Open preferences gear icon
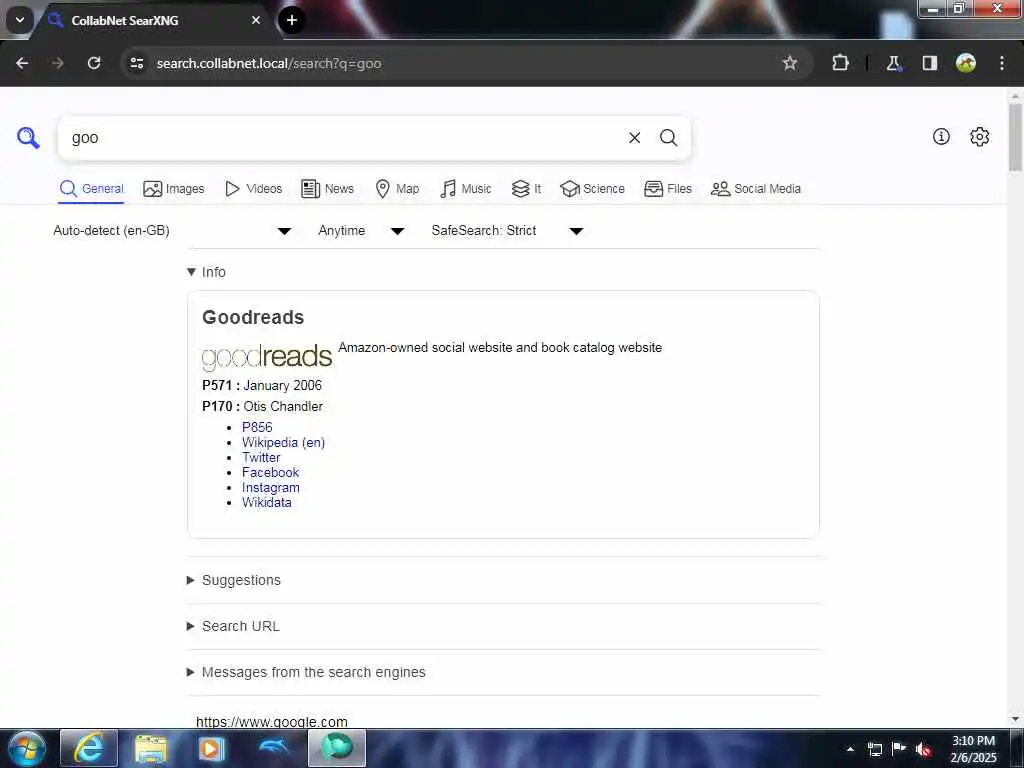Viewport: 1024px width, 768px height. point(980,136)
